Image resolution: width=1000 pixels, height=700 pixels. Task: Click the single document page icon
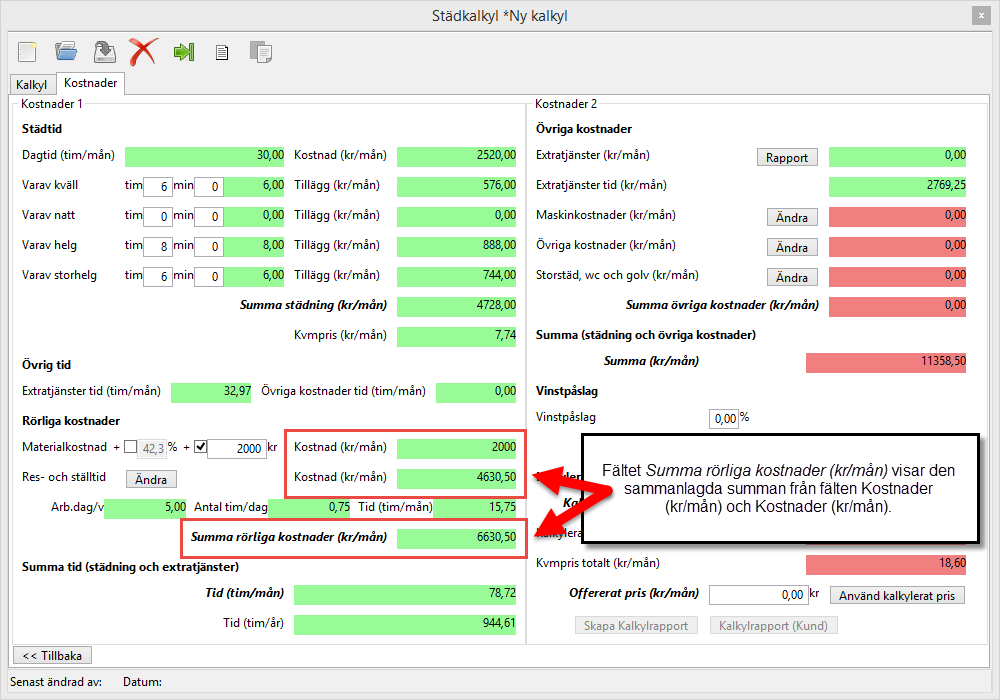222,52
